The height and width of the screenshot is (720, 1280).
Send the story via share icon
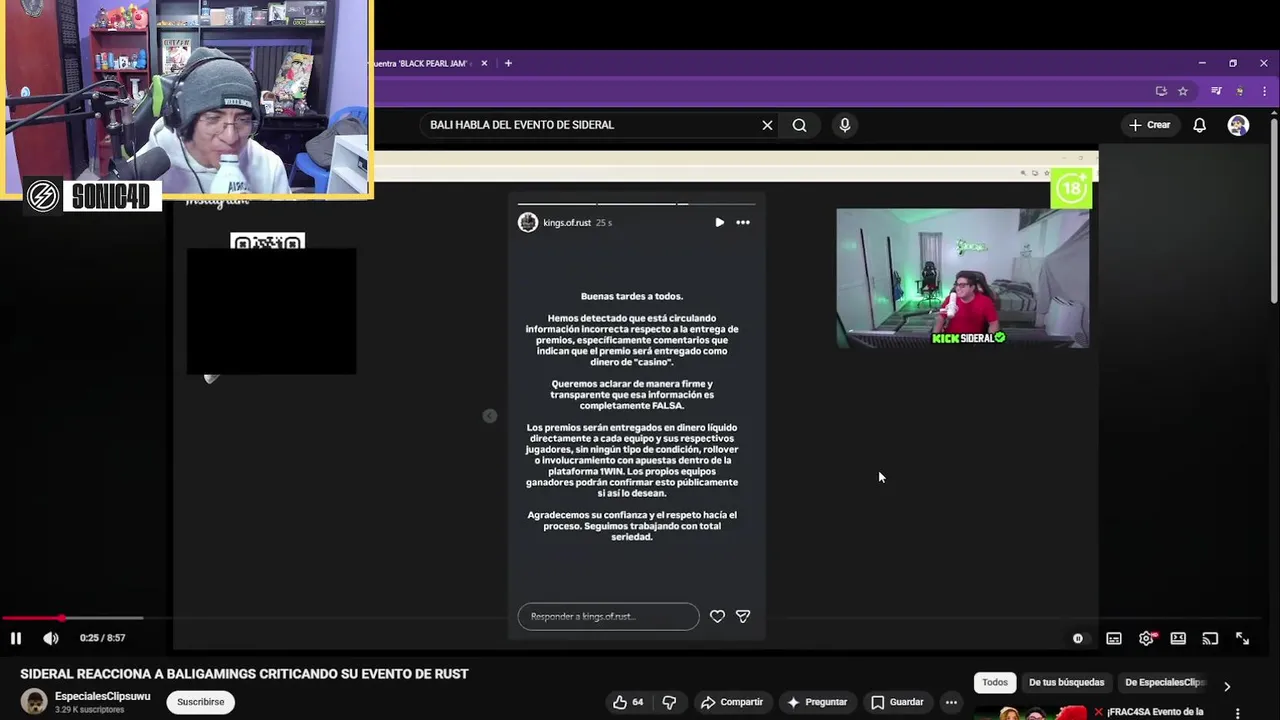(x=743, y=616)
